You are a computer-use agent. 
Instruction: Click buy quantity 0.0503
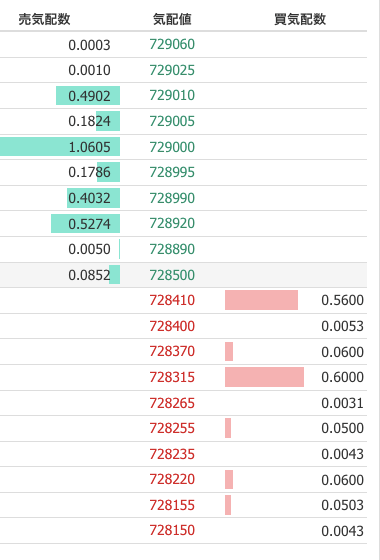coord(342,505)
